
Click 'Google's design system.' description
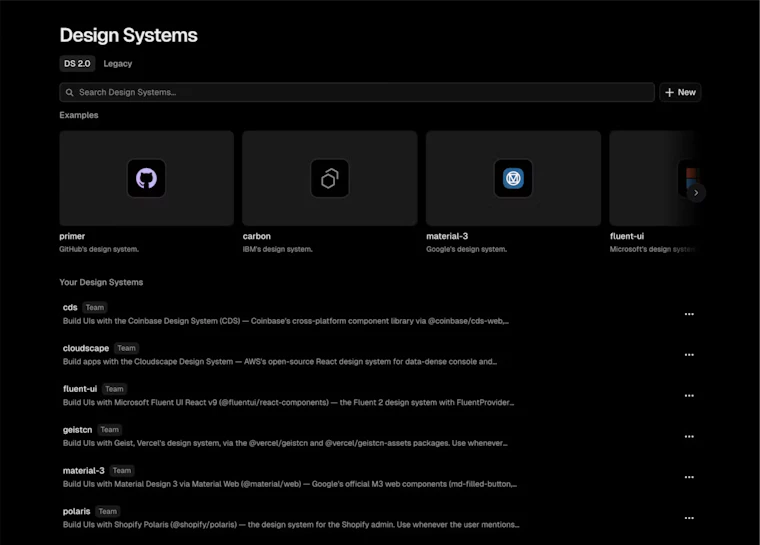tap(466, 249)
